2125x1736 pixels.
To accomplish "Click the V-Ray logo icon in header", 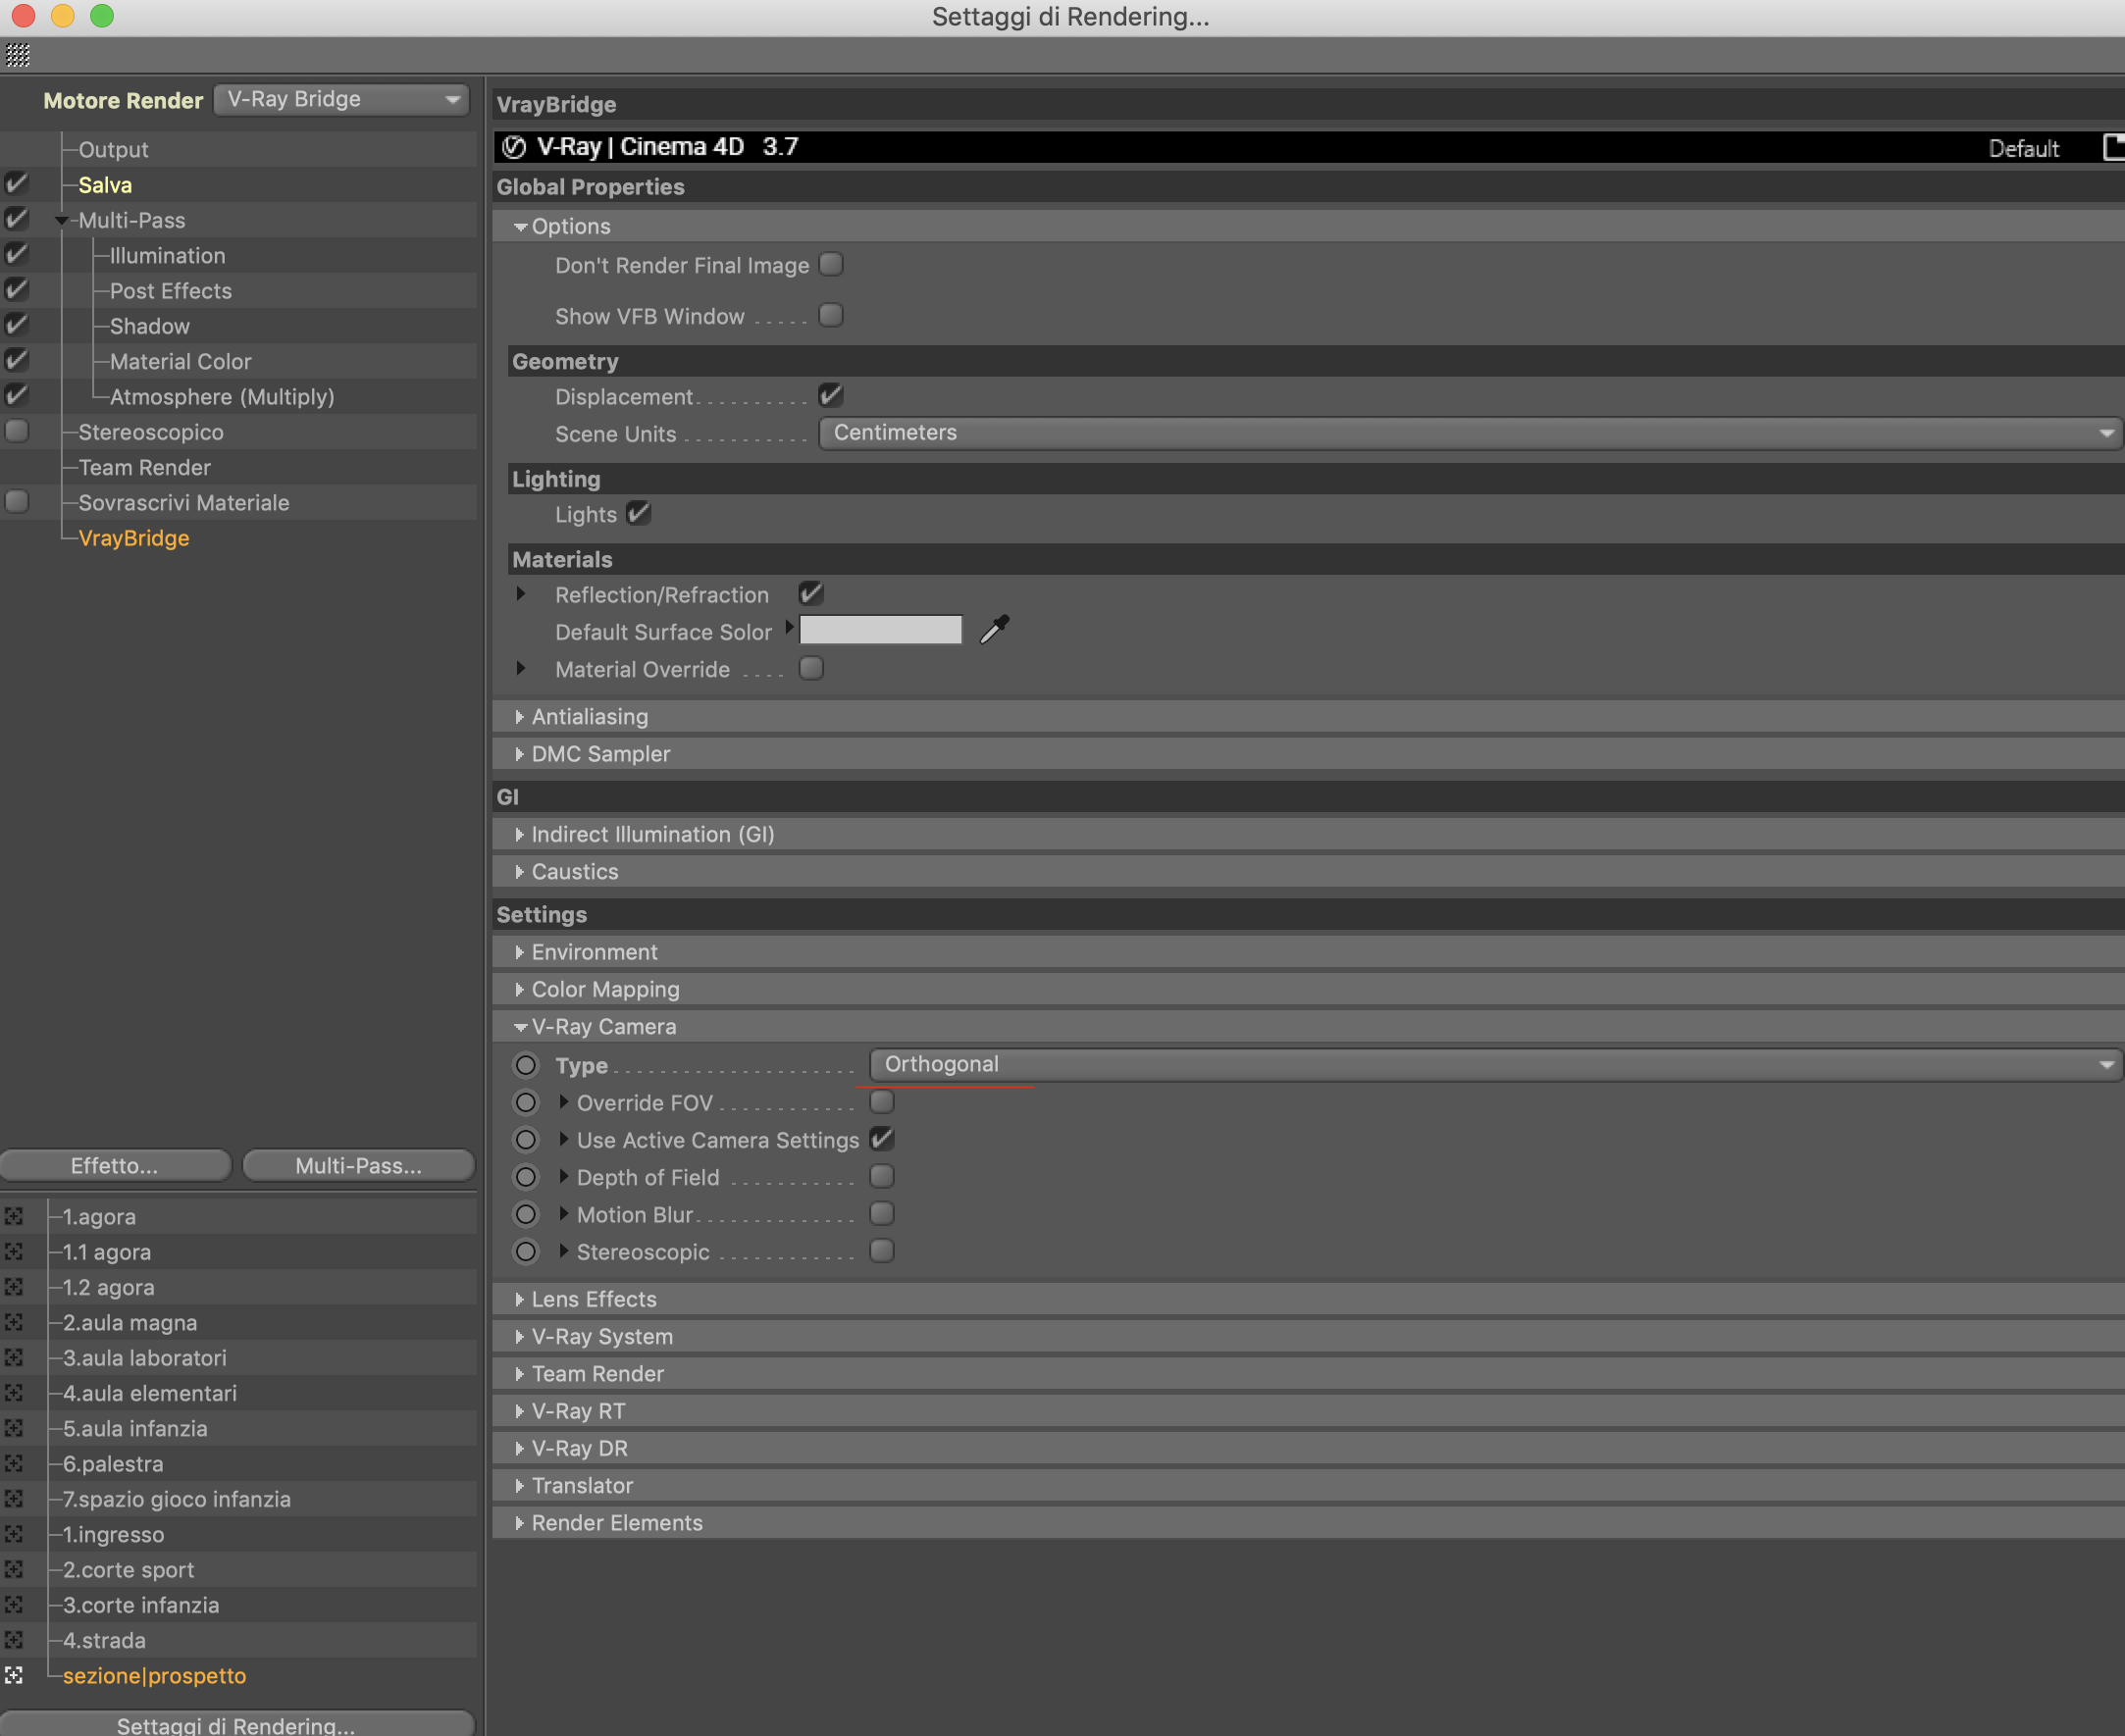I will [x=514, y=148].
